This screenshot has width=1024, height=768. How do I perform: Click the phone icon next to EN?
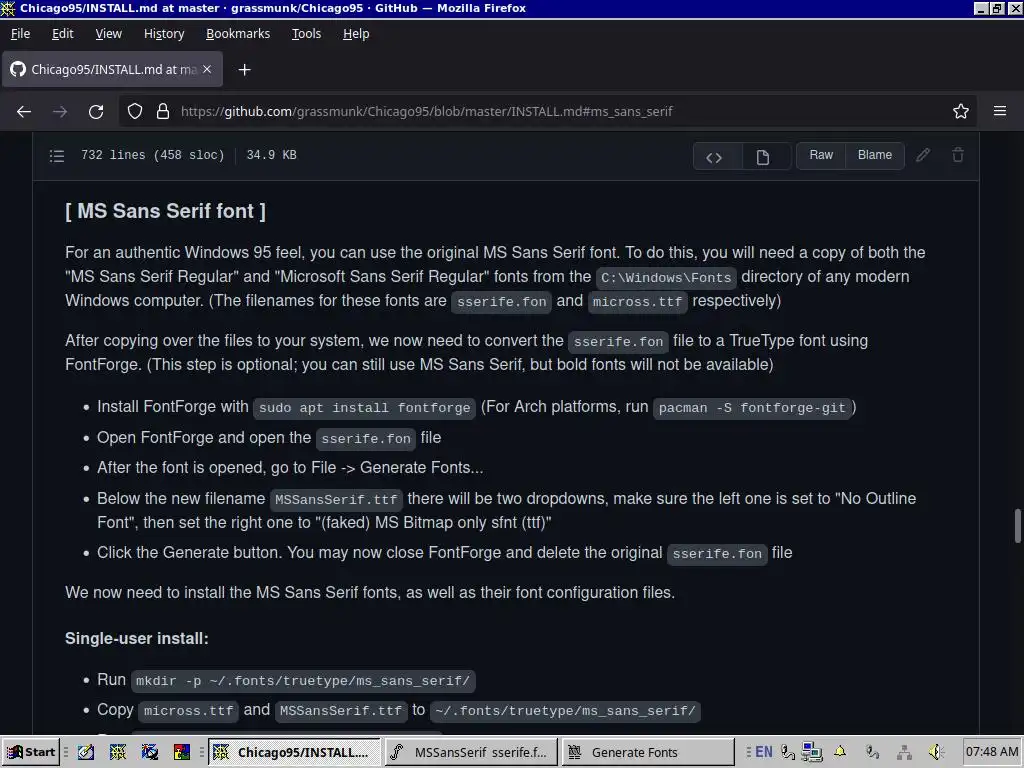tap(788, 752)
